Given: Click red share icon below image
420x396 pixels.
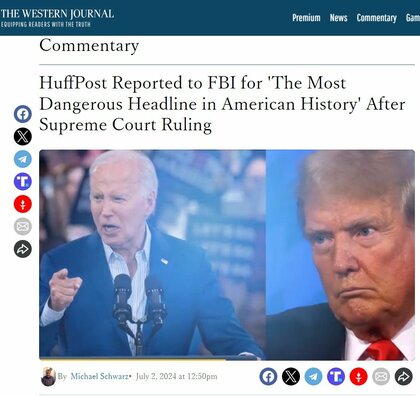Looking at the screenshot, I should (x=358, y=377).
